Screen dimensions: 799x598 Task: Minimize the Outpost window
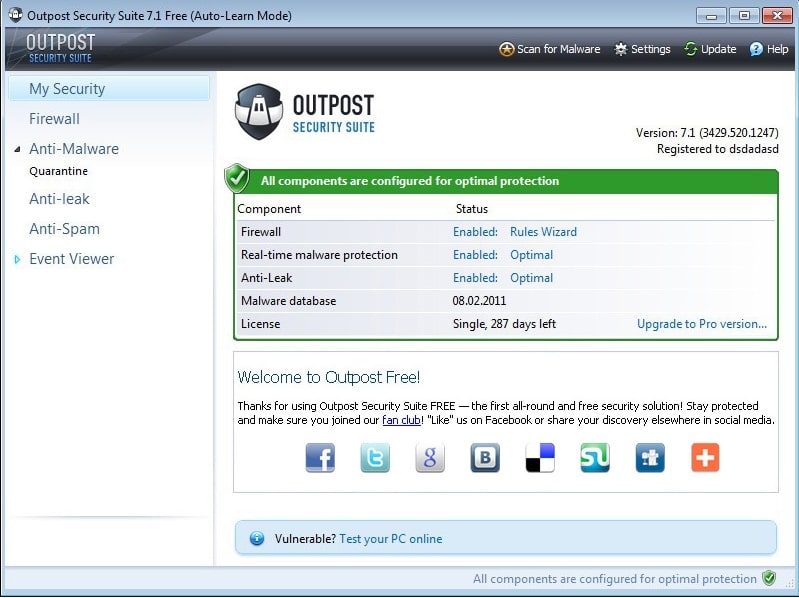point(711,15)
